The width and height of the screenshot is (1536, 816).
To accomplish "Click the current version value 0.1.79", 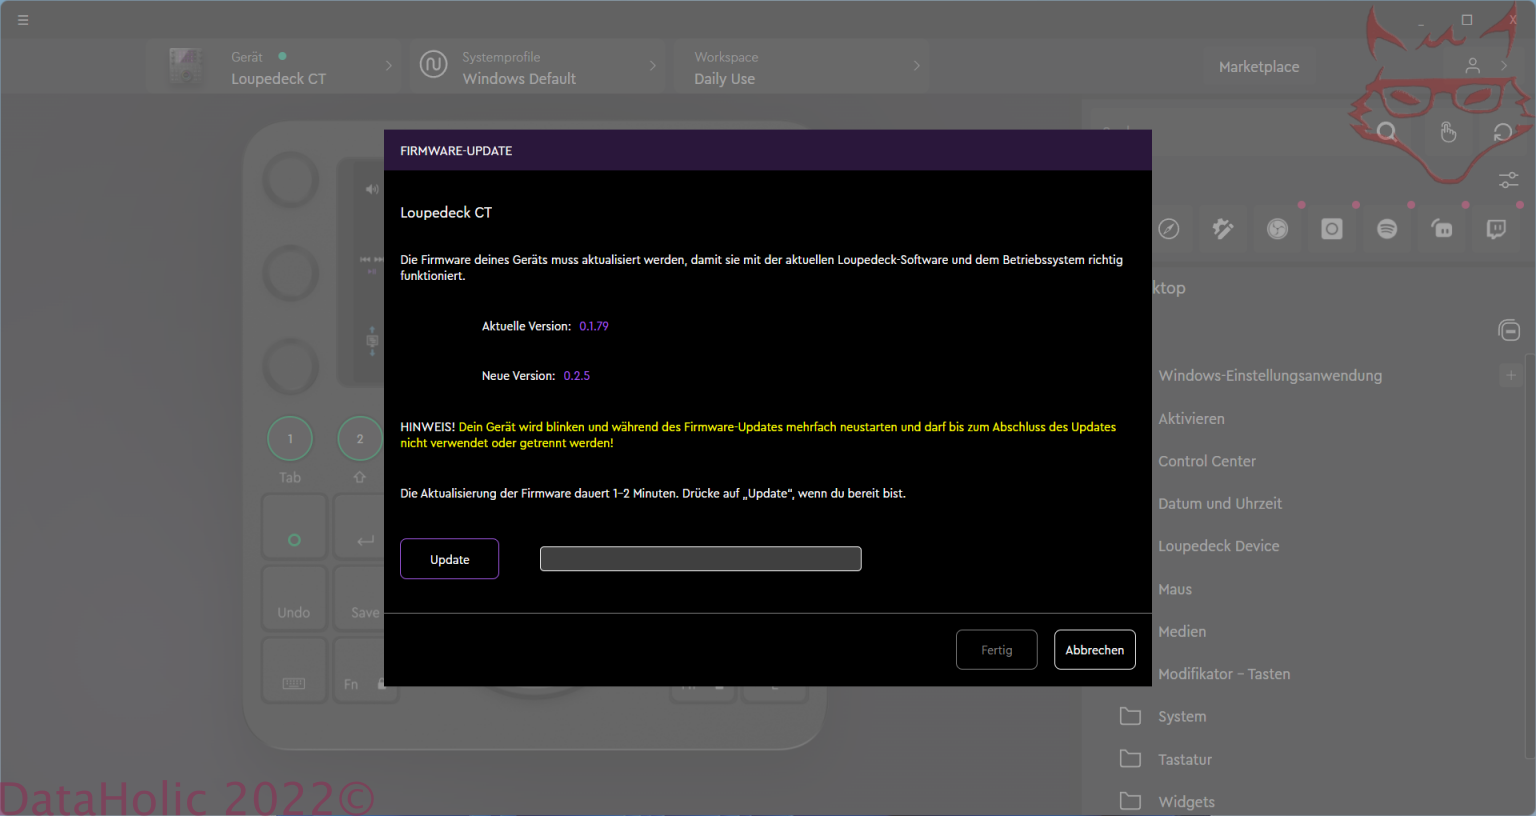I will point(594,326).
